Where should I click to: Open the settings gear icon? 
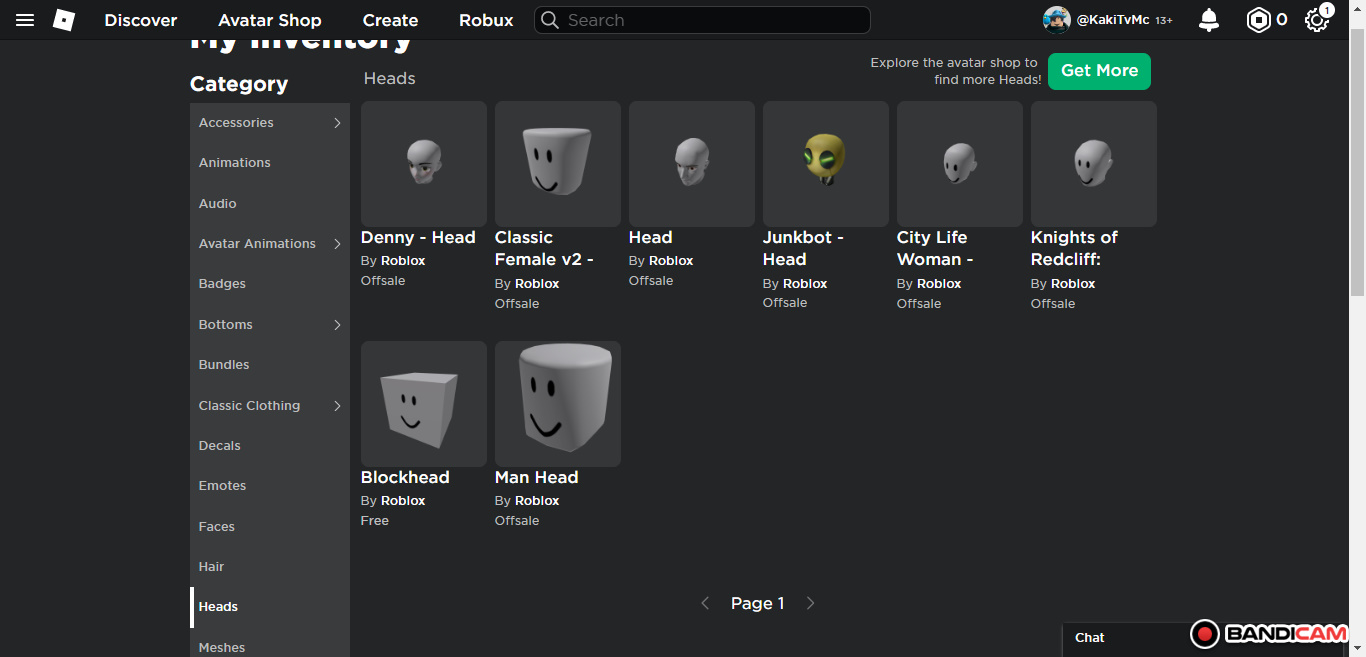click(1316, 20)
